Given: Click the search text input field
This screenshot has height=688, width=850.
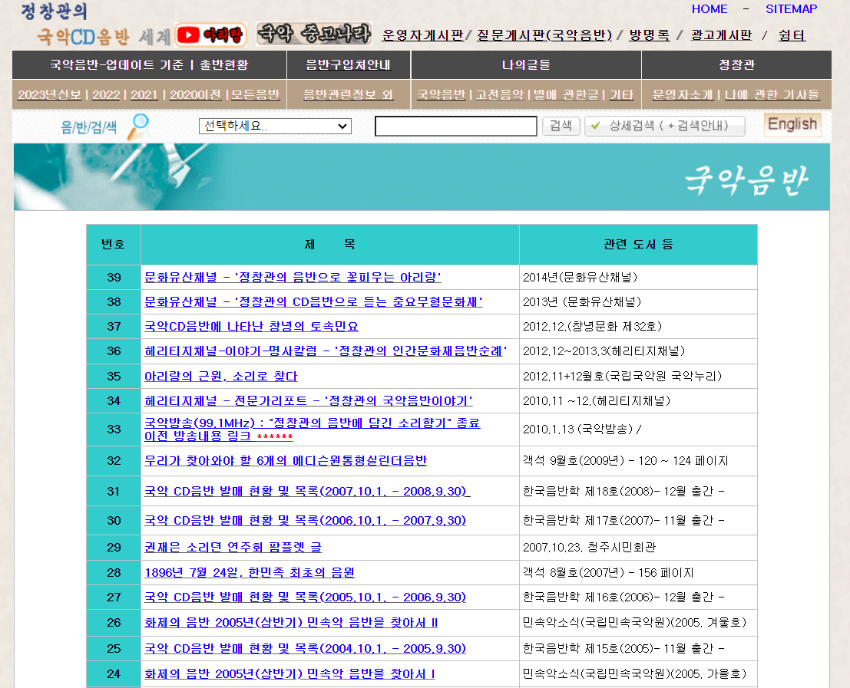Looking at the screenshot, I should (456, 126).
